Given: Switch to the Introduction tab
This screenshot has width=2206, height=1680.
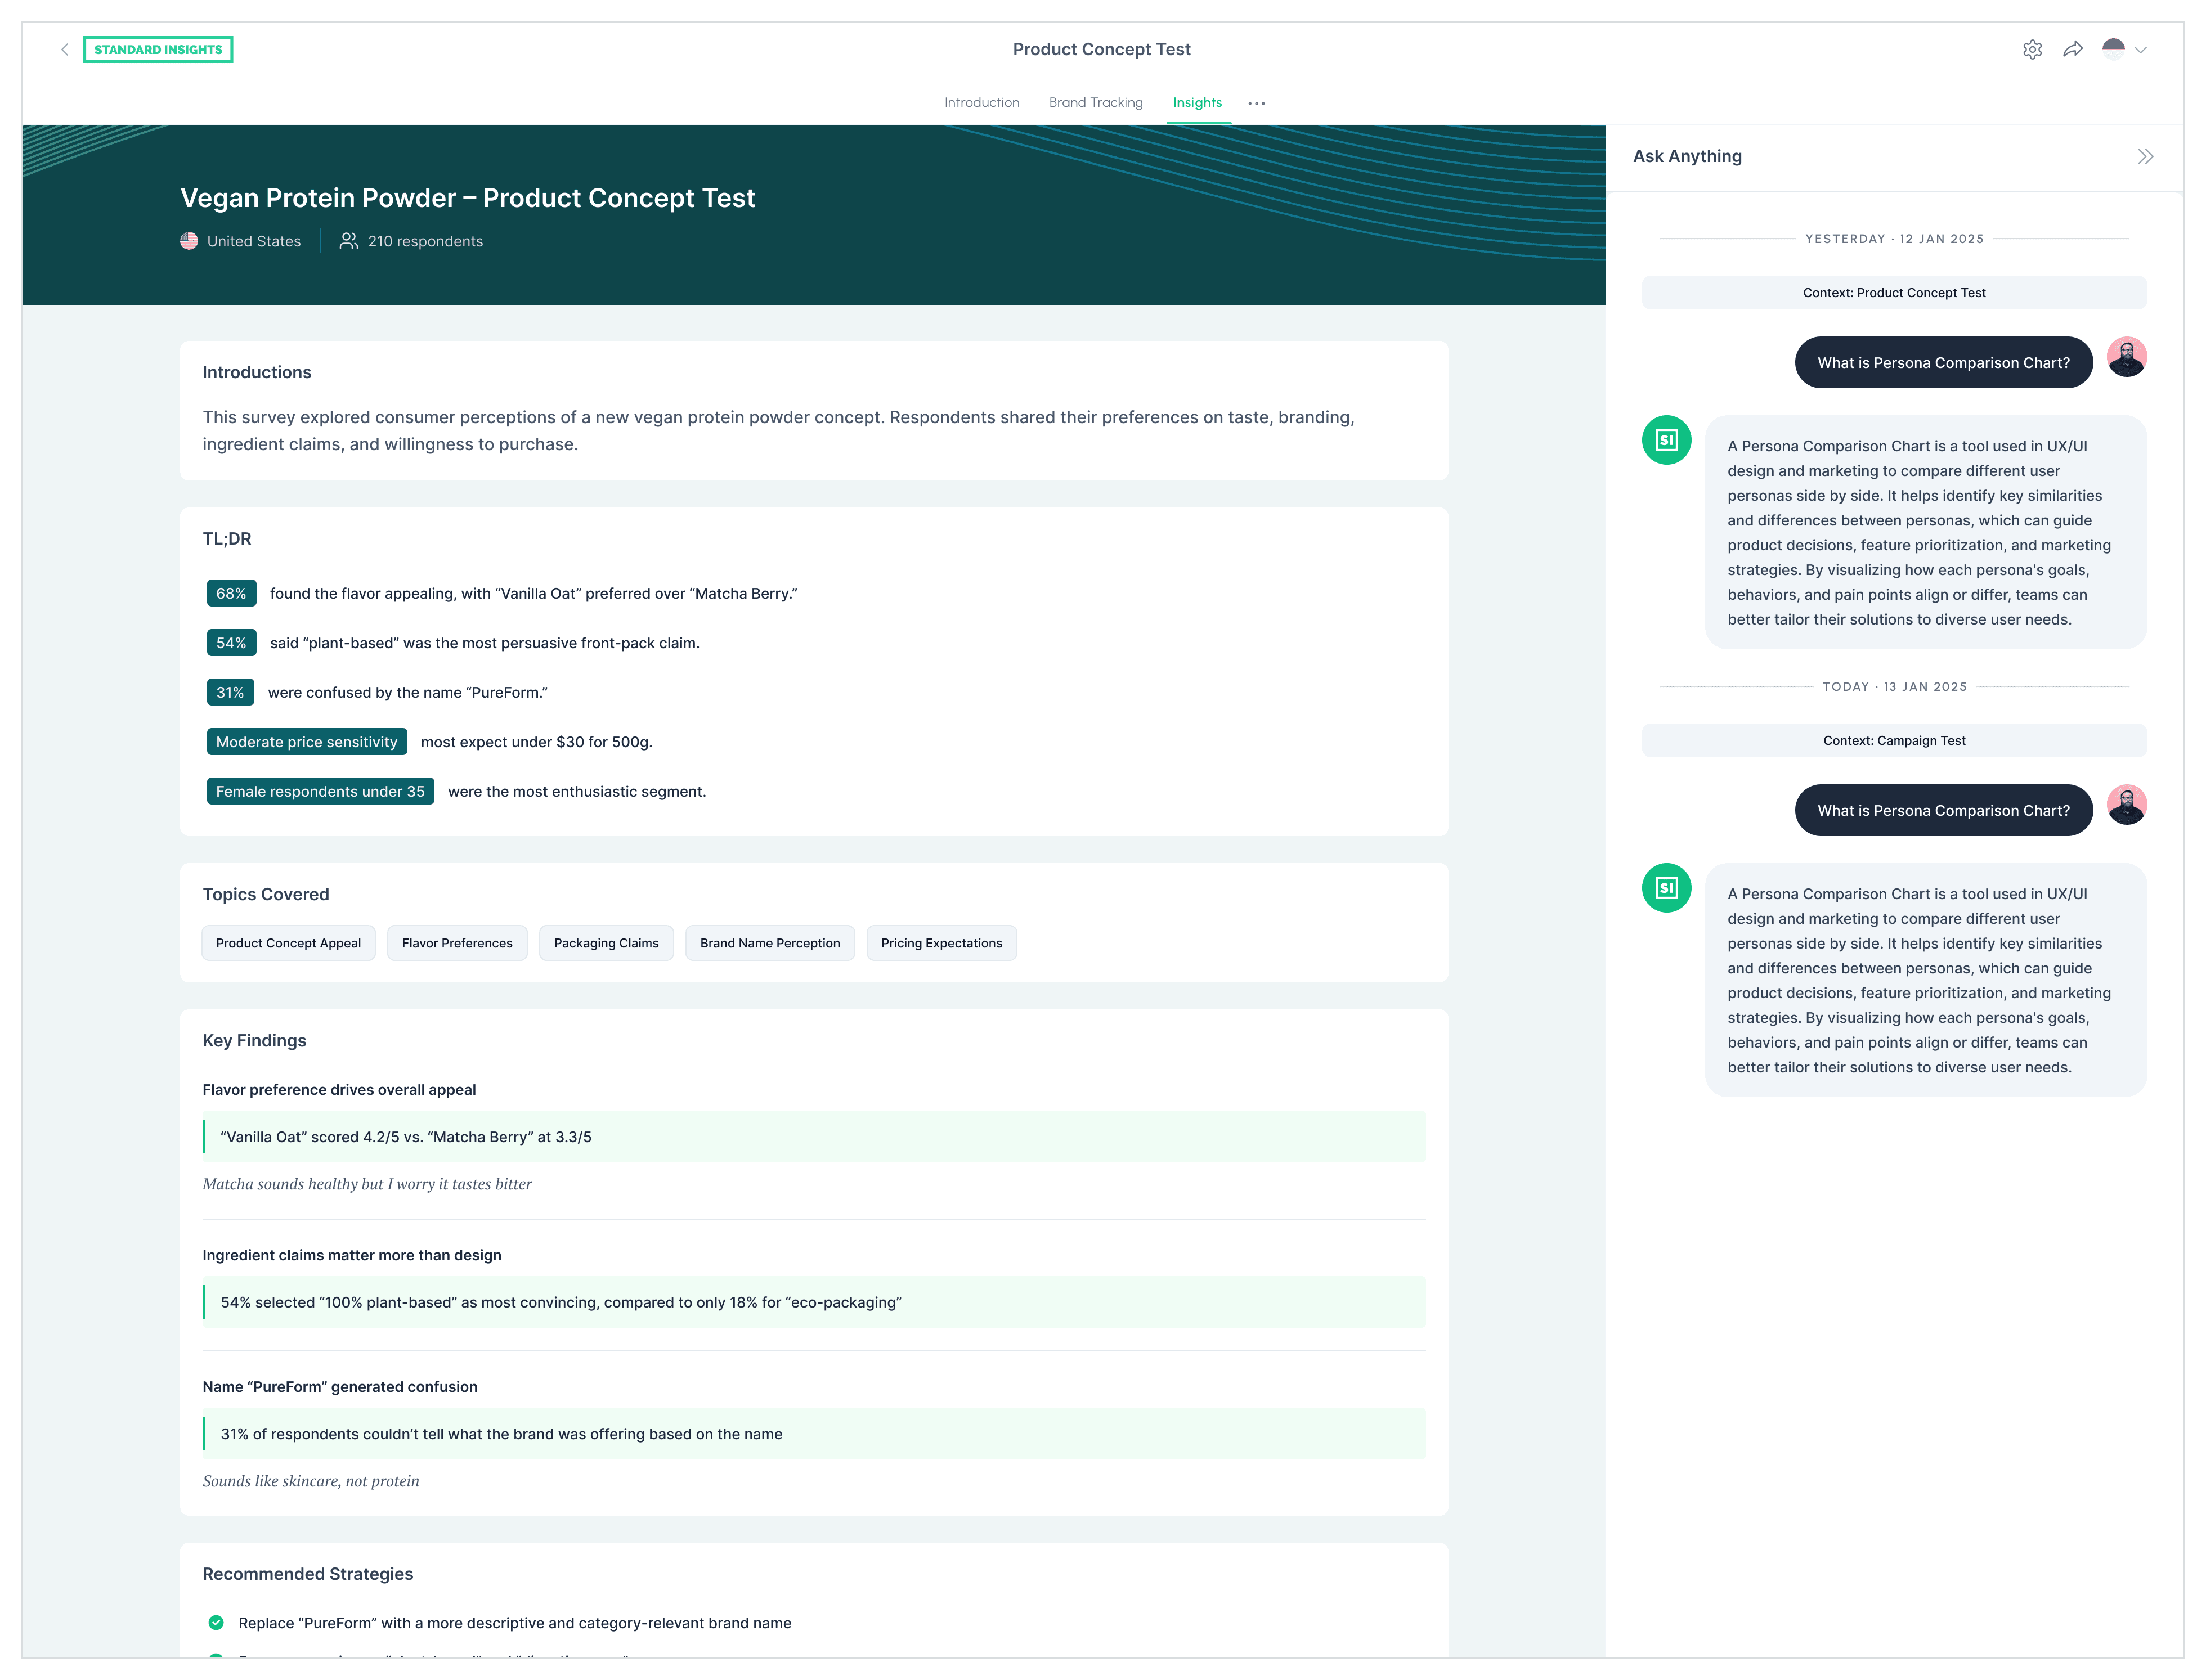Looking at the screenshot, I should click(981, 102).
